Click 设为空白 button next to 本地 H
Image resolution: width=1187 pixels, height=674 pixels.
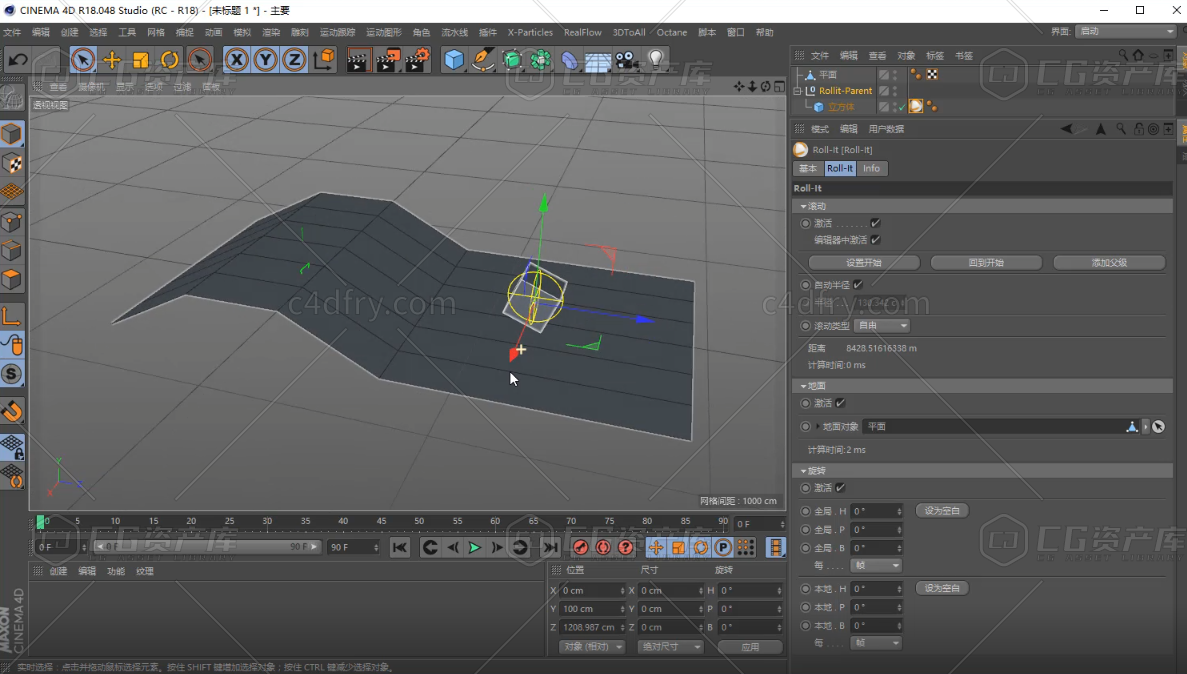click(x=942, y=588)
